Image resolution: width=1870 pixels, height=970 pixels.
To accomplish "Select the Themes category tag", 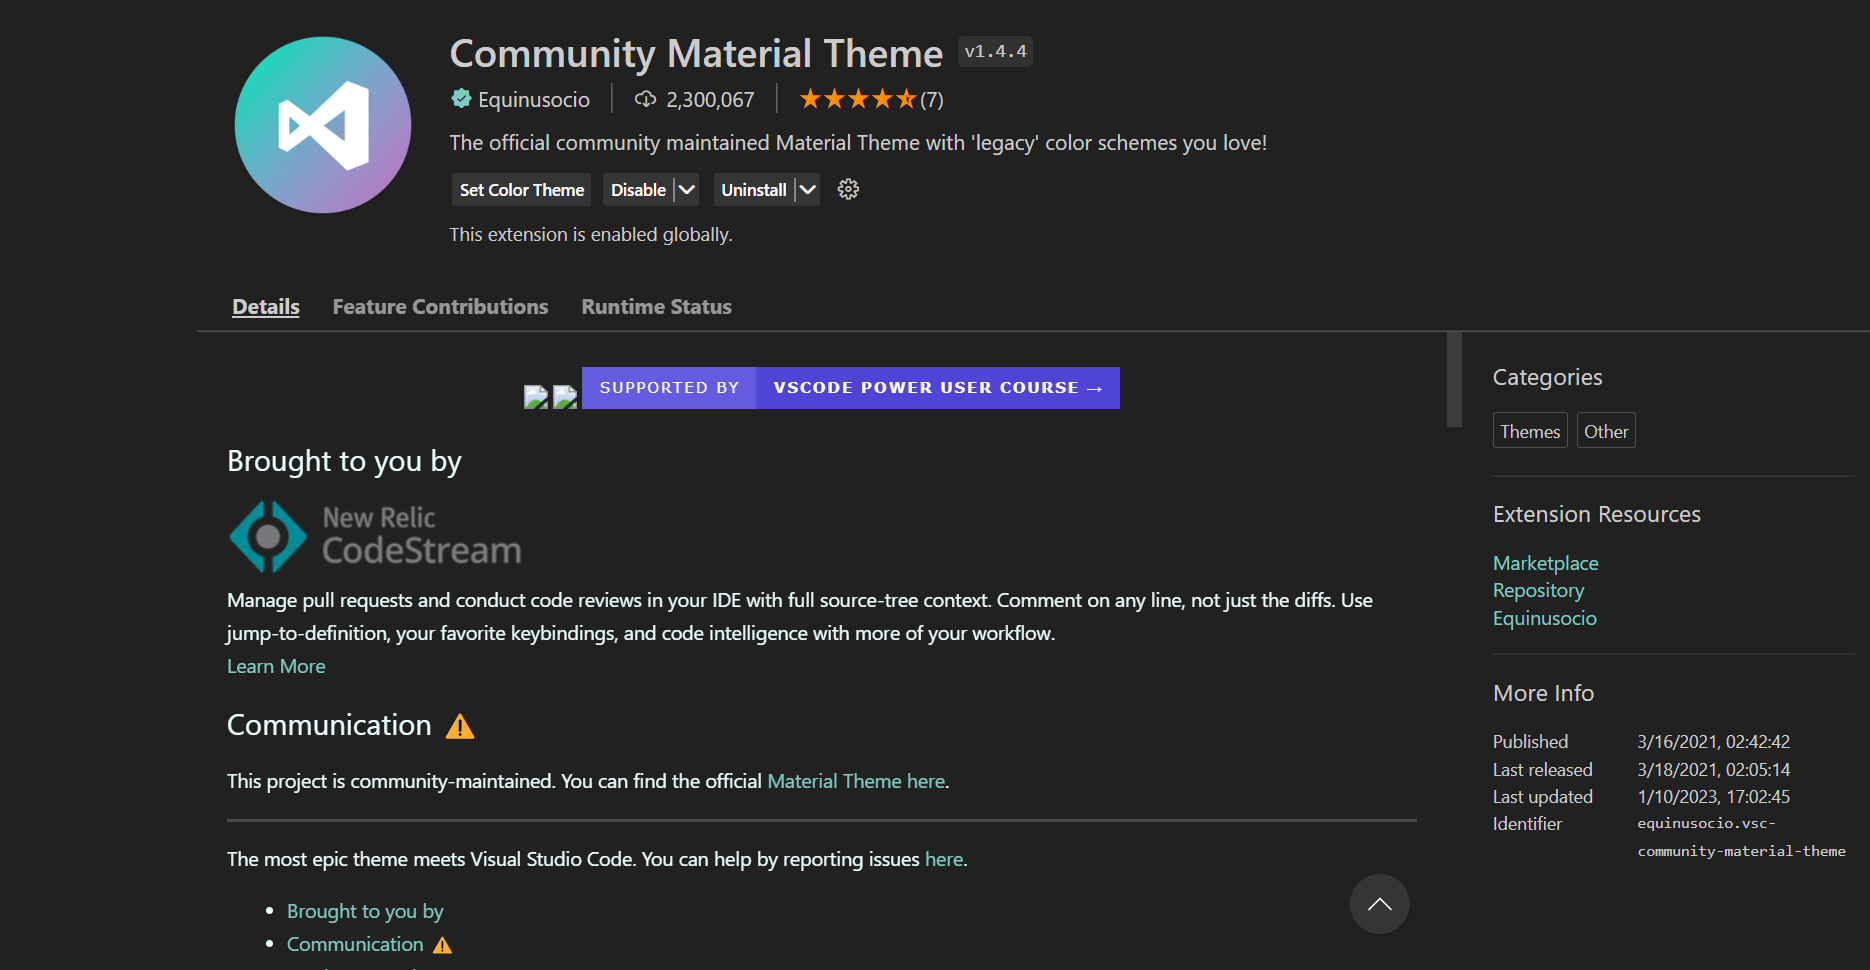I will (x=1530, y=431).
